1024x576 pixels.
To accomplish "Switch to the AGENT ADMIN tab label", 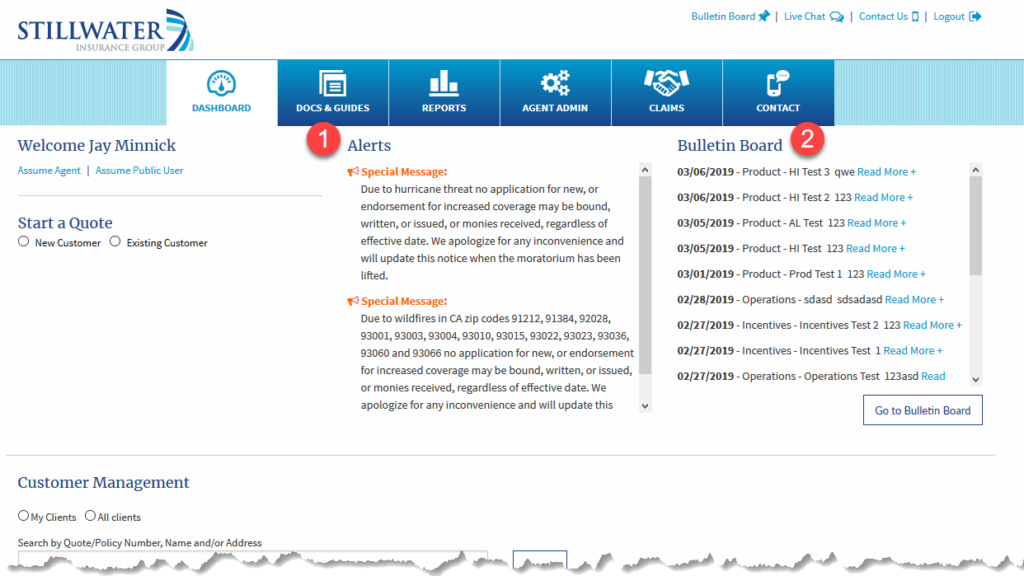I will [555, 108].
